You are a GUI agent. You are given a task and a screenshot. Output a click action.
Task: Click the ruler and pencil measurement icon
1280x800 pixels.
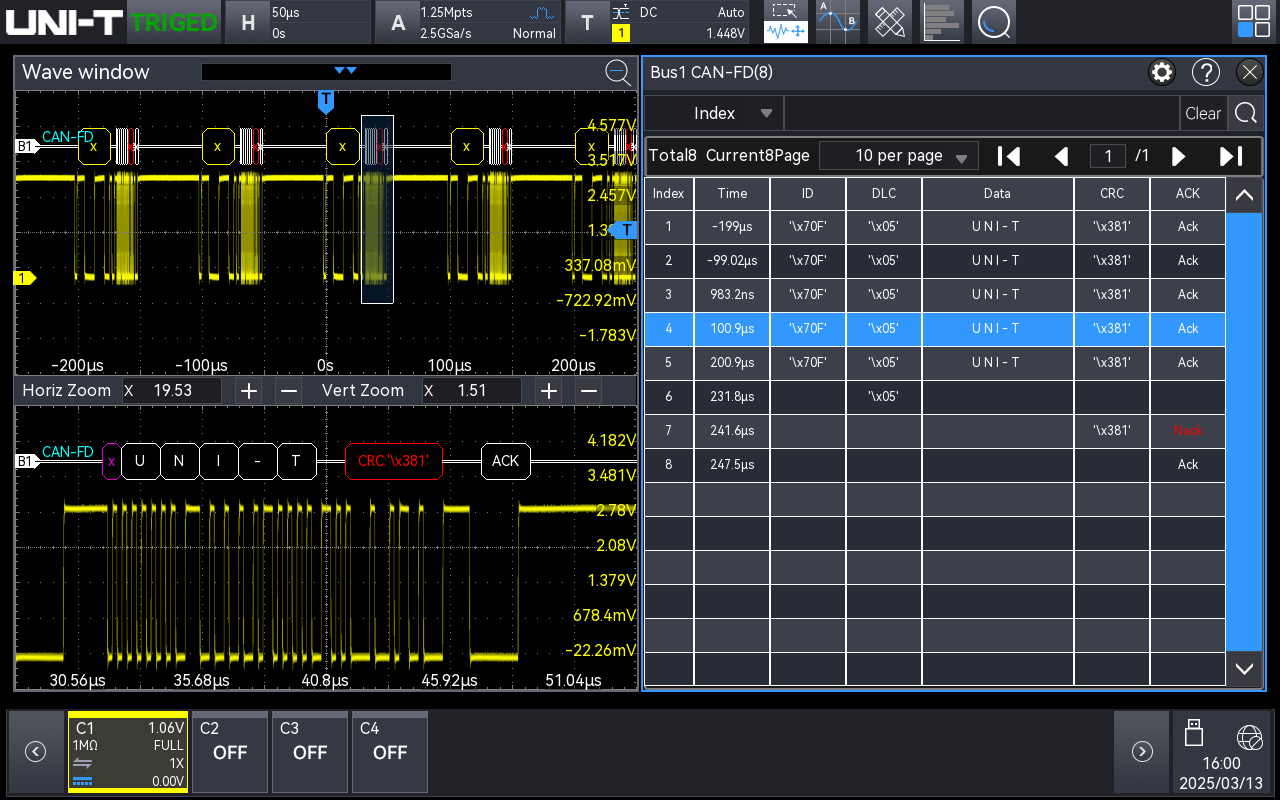tap(889, 22)
